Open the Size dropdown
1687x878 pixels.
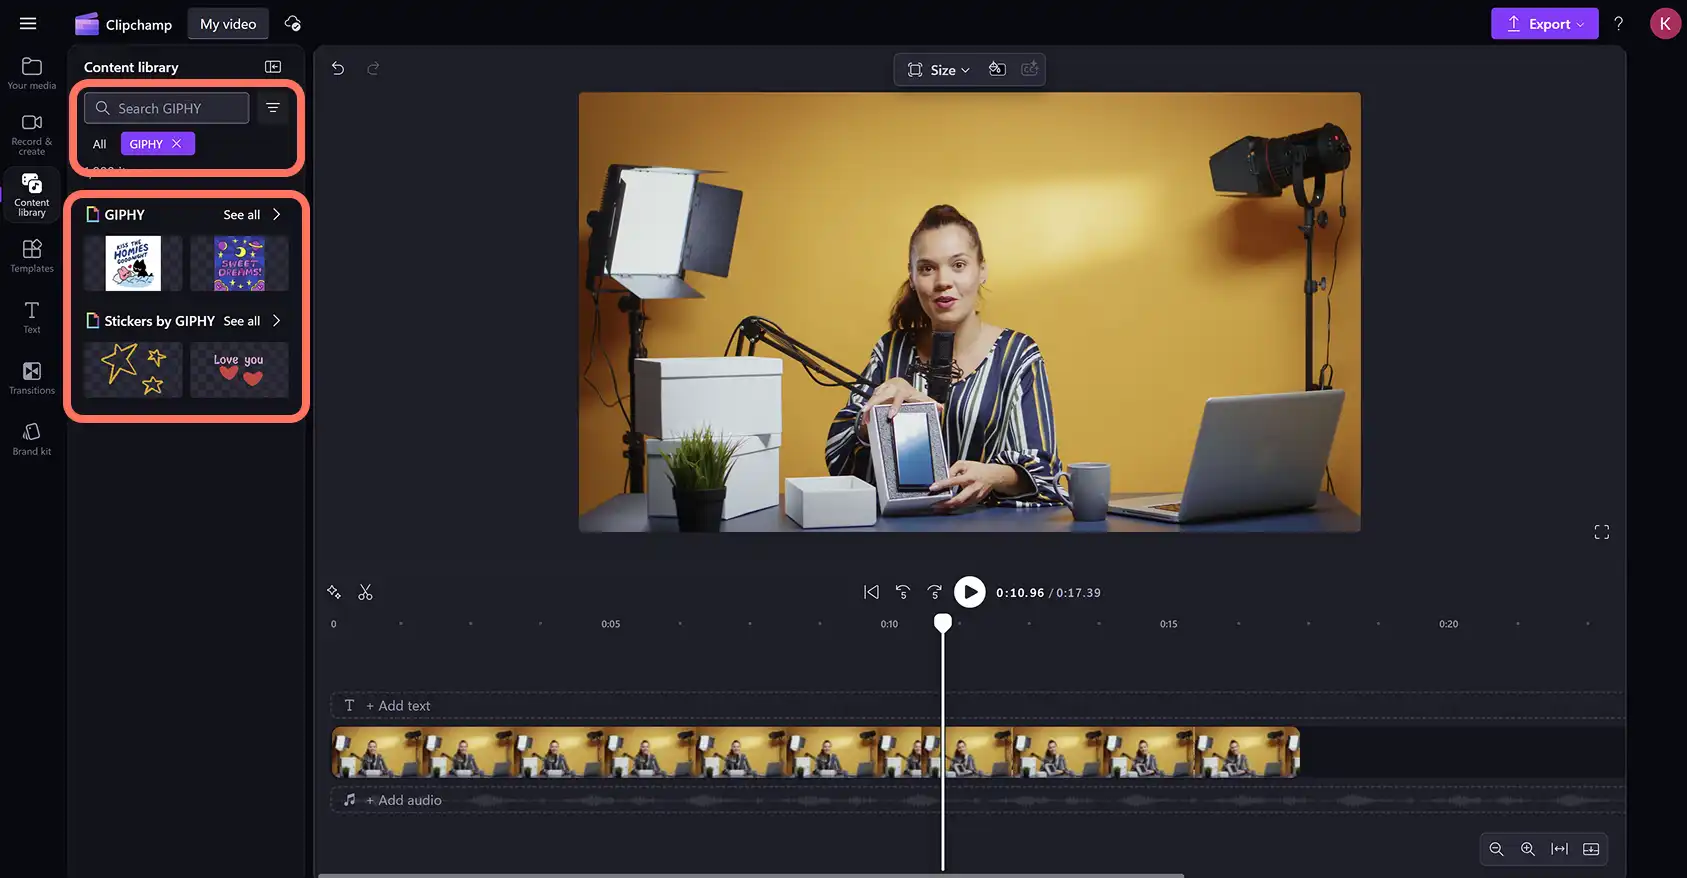(938, 69)
